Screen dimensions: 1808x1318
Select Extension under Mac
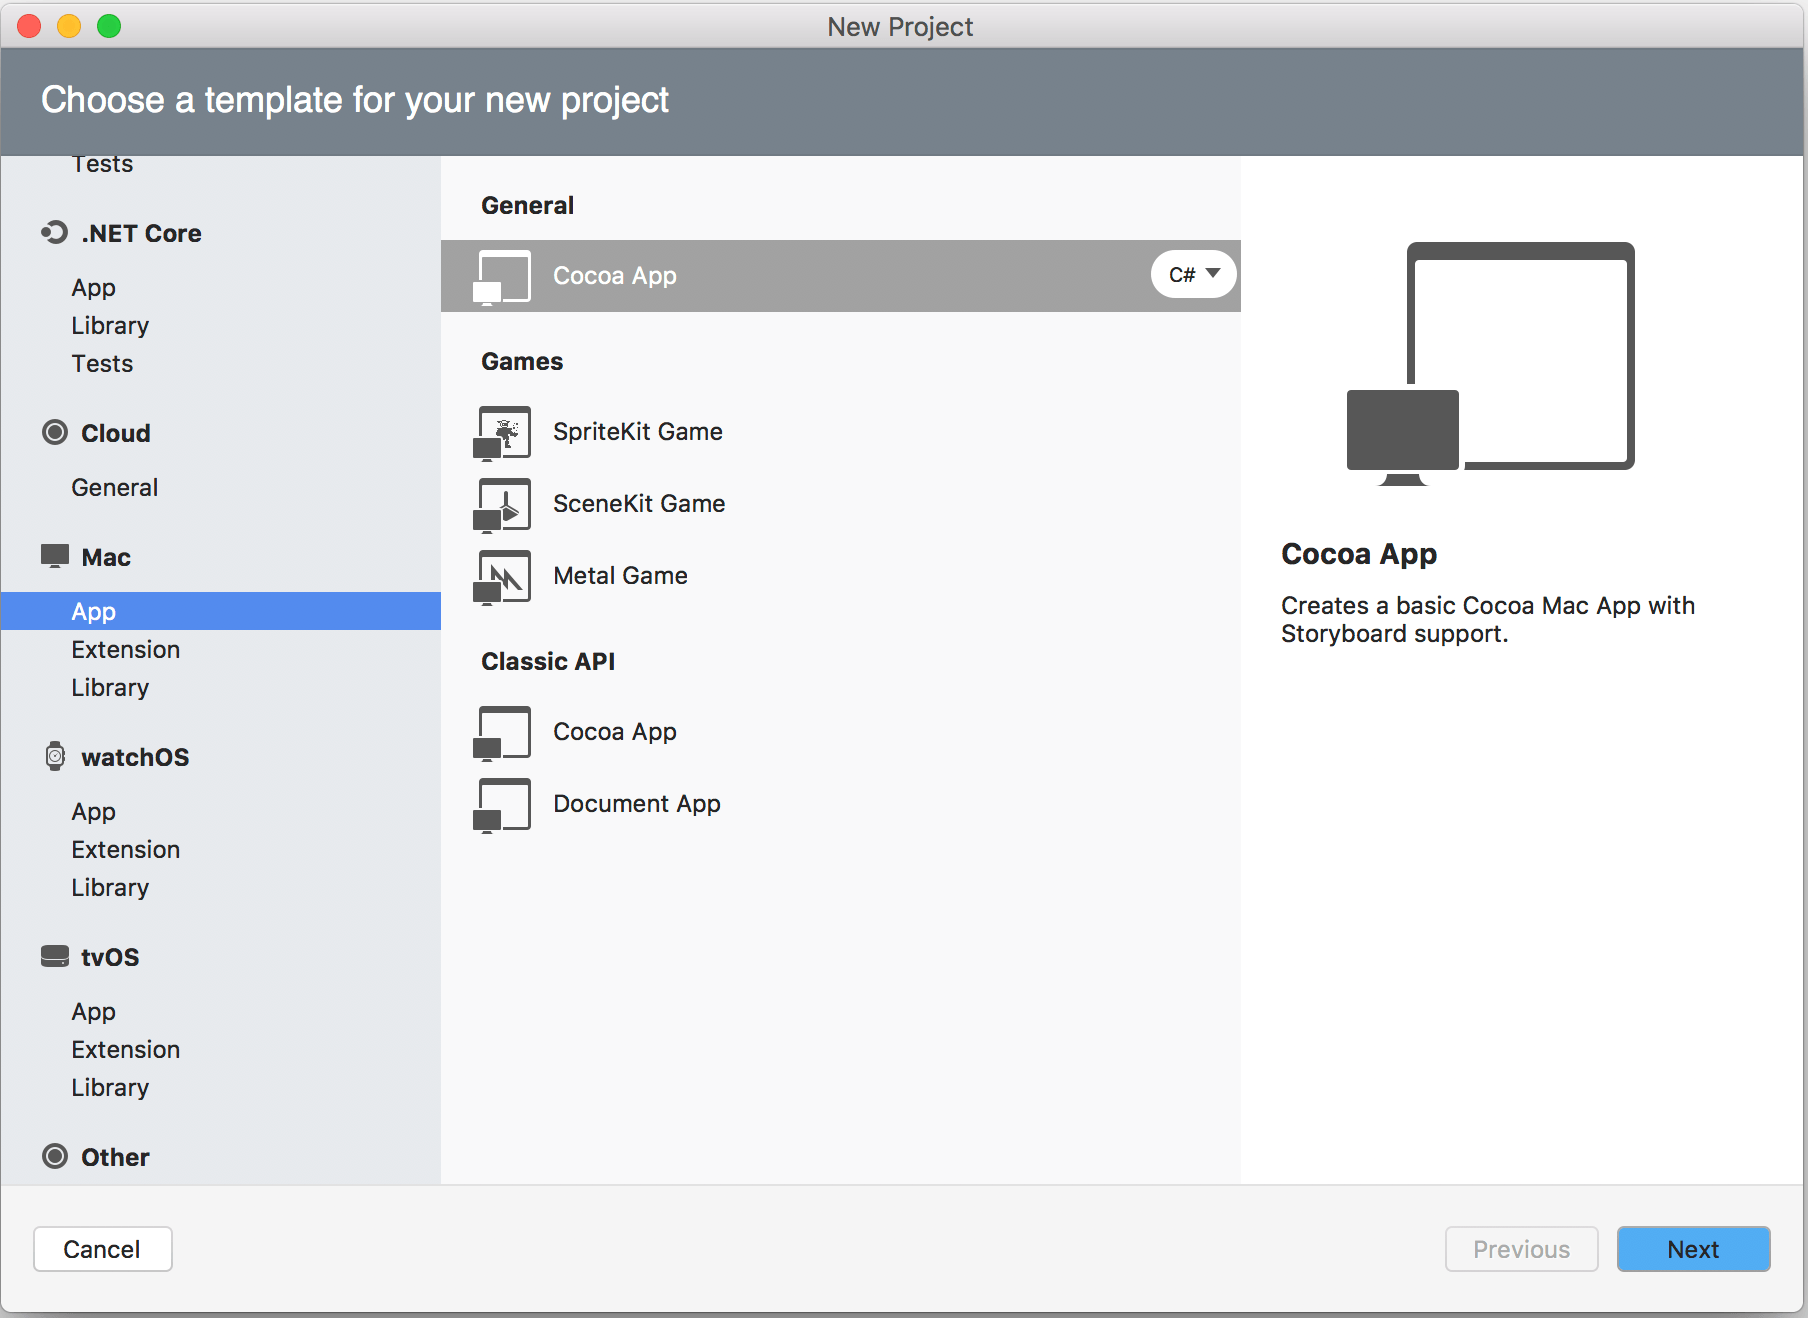(x=221, y=650)
